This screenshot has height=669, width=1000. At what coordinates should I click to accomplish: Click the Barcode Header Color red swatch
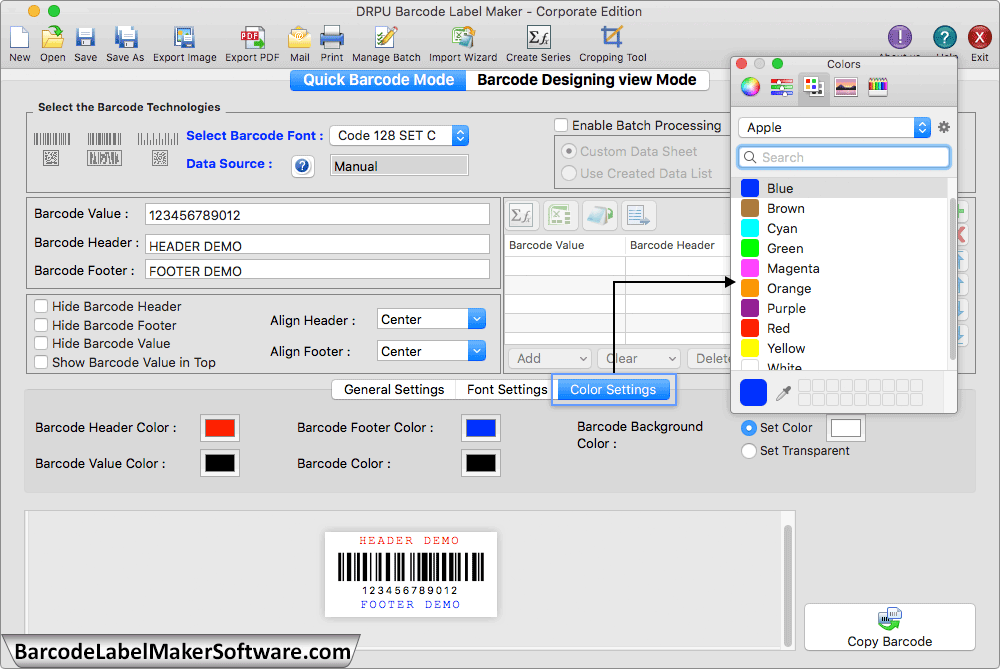[220, 427]
